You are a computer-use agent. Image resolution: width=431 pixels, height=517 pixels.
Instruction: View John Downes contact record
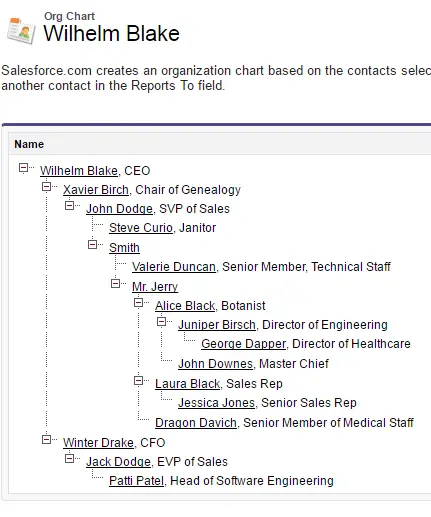(215, 364)
